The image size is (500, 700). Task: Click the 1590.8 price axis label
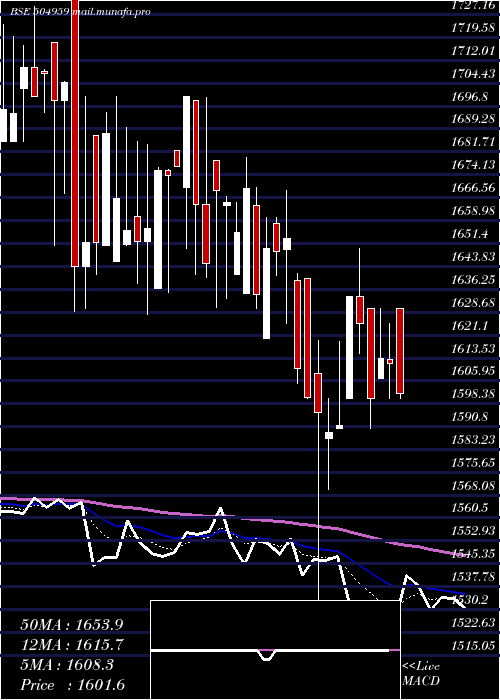[x=469, y=417]
